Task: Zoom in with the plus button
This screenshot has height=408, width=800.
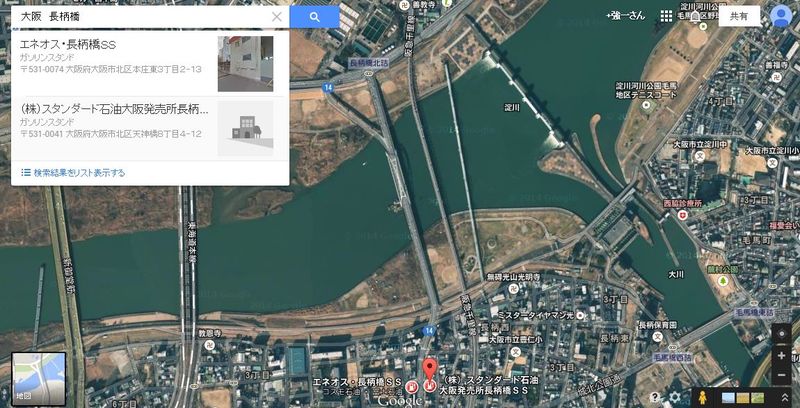Action: pos(781,355)
